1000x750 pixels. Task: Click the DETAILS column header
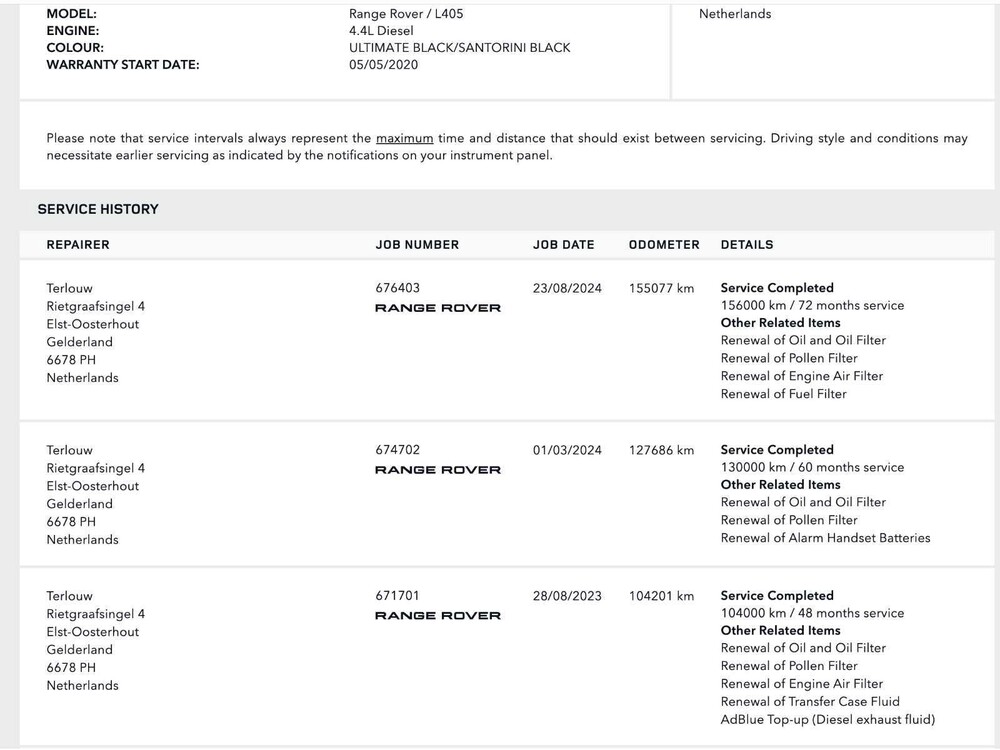[x=746, y=245]
